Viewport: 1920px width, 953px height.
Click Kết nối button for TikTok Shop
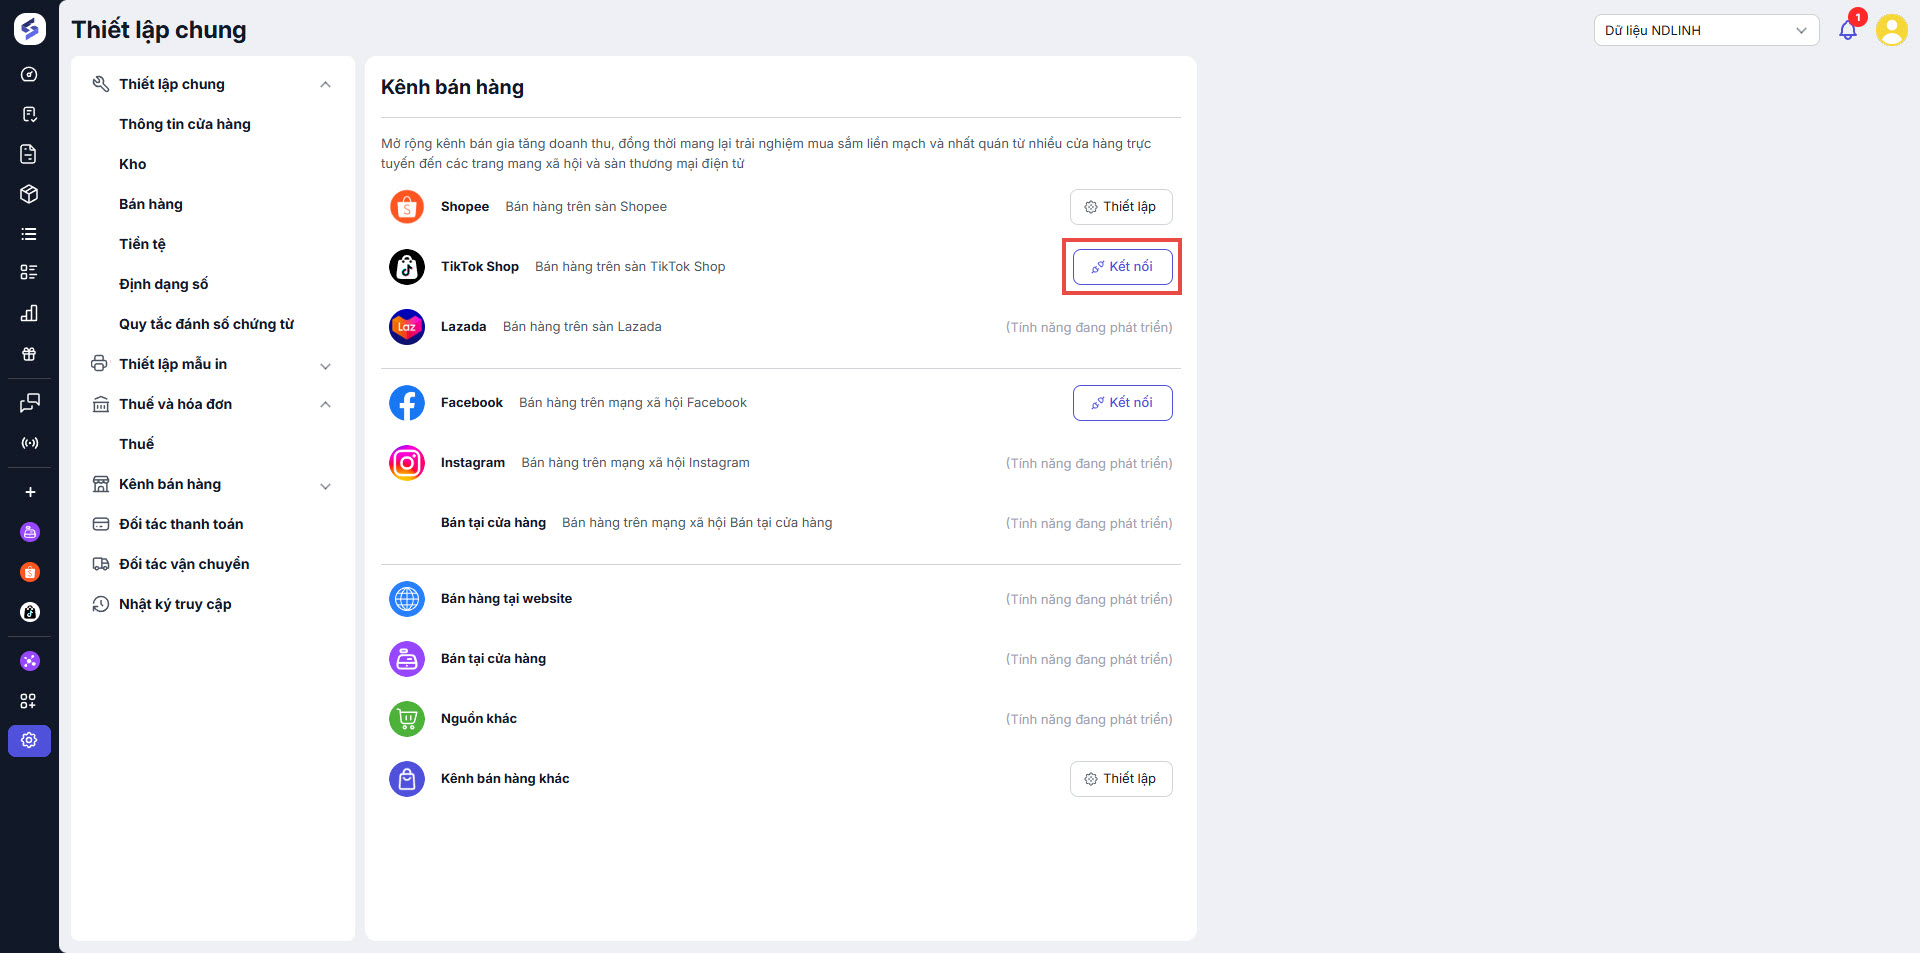point(1122,267)
